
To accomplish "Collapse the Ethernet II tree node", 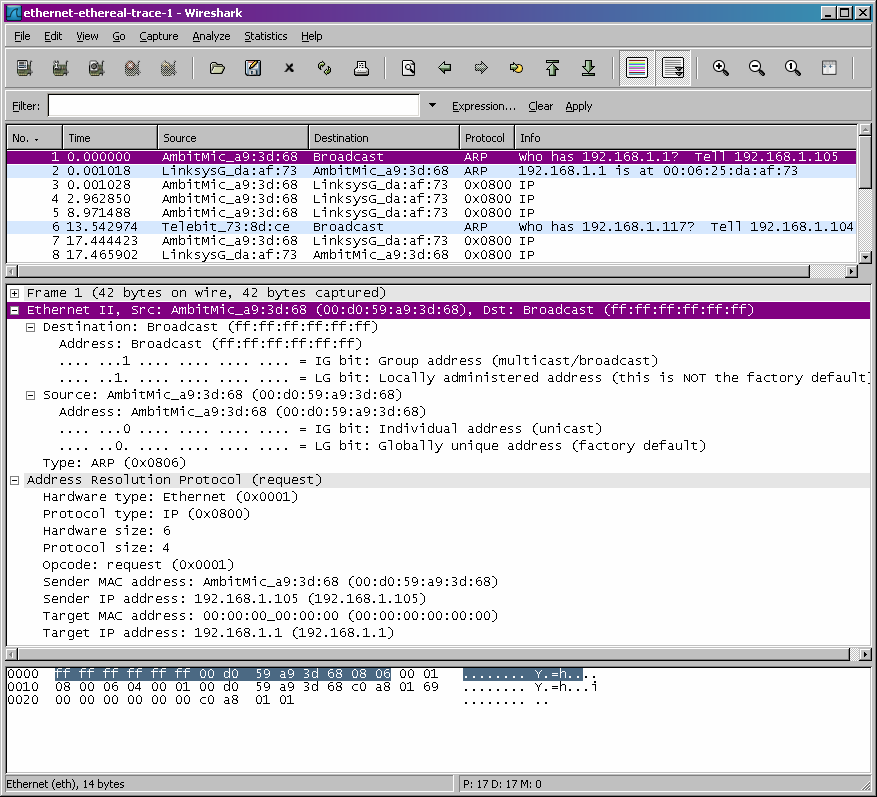I will tap(15, 310).
